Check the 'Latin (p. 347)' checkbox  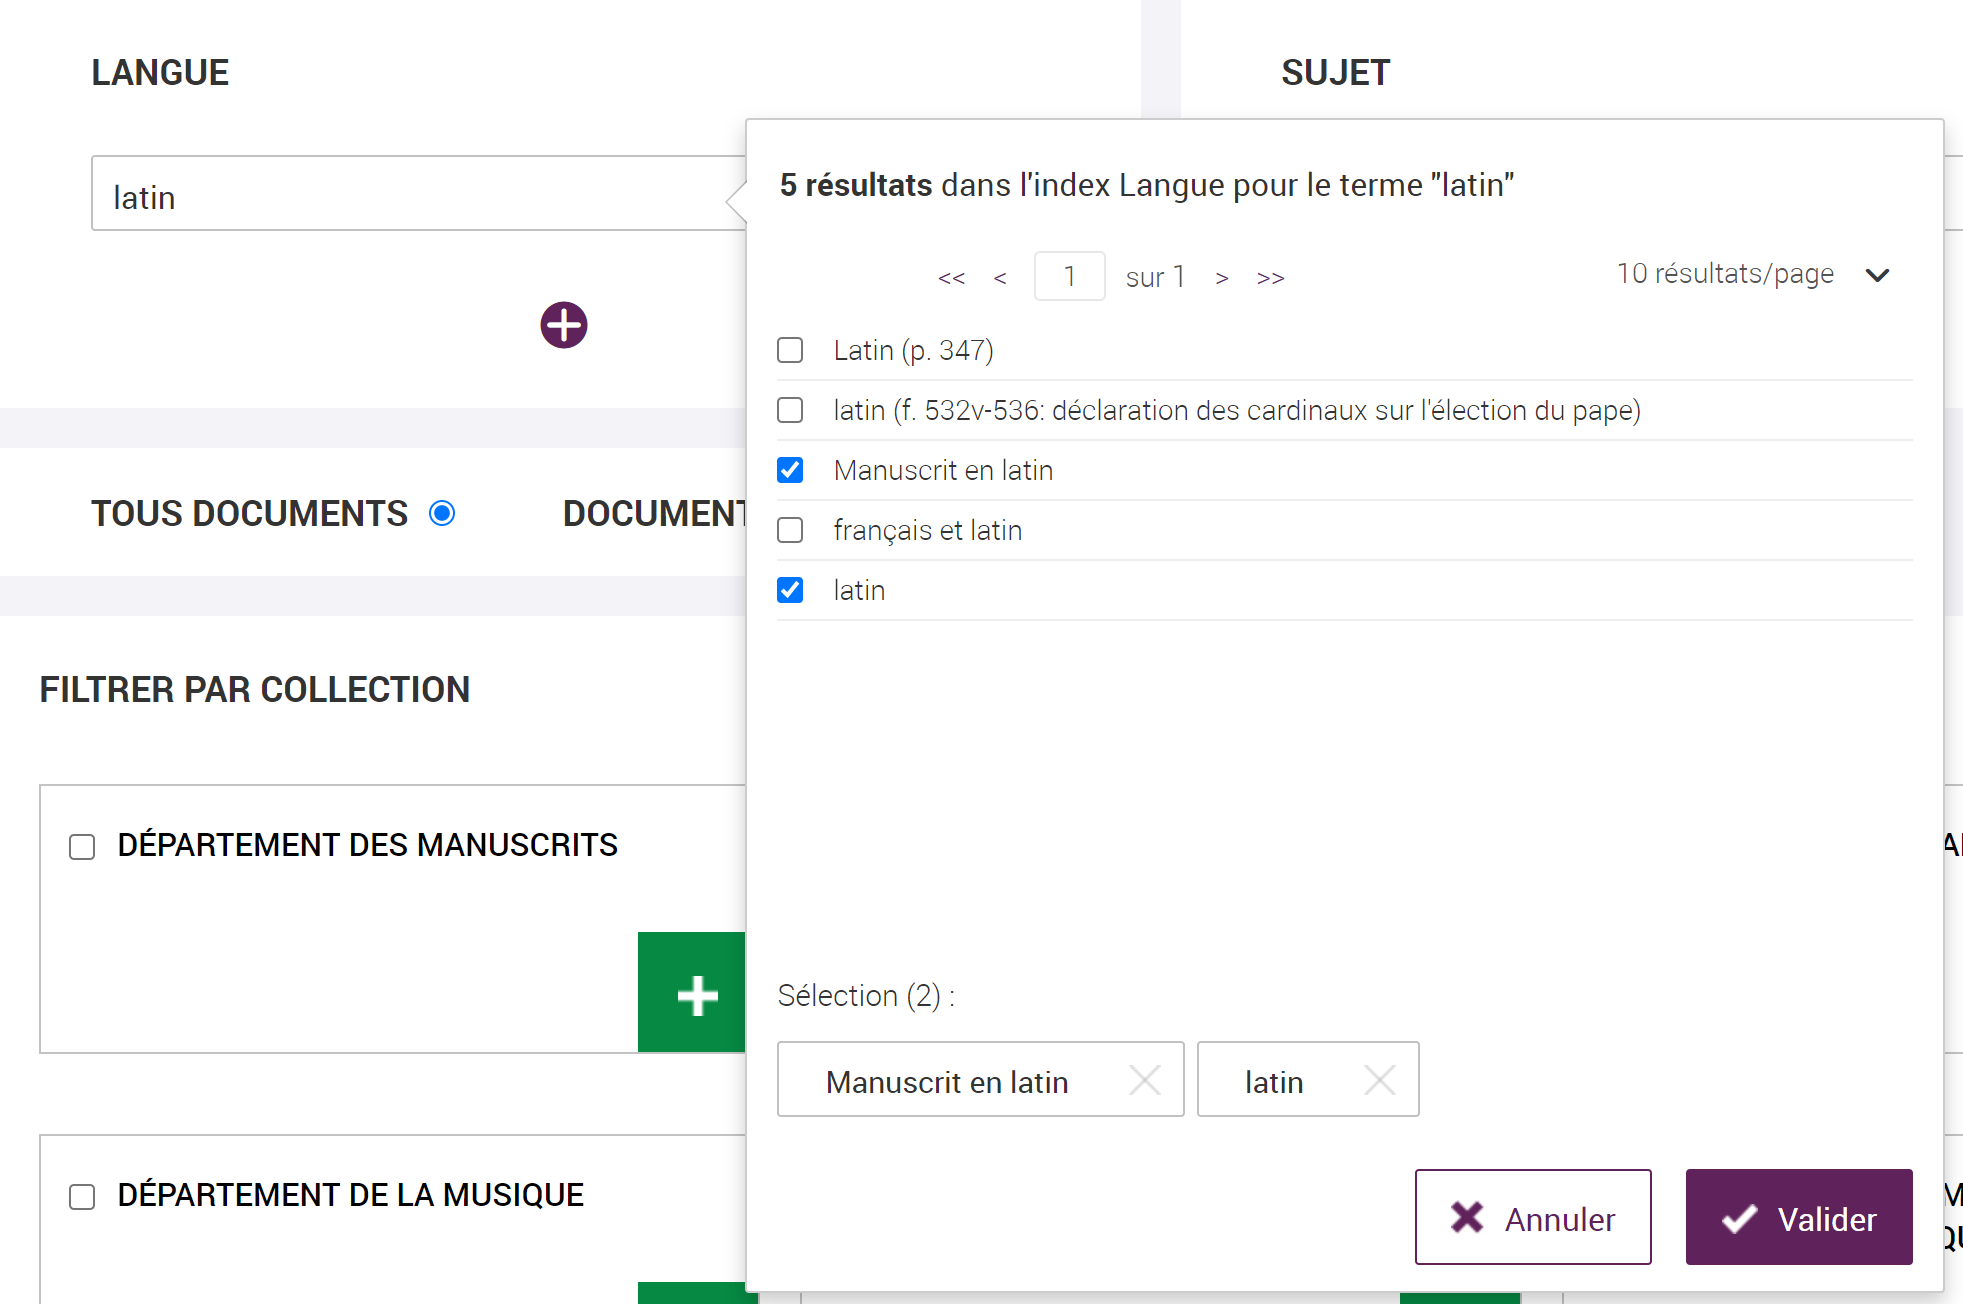[790, 350]
